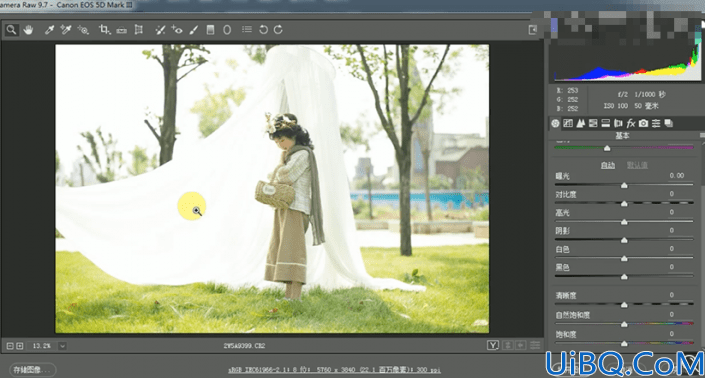Open the Basic panel flyout menu
The height and width of the screenshot is (378, 705).
(x=702, y=135)
